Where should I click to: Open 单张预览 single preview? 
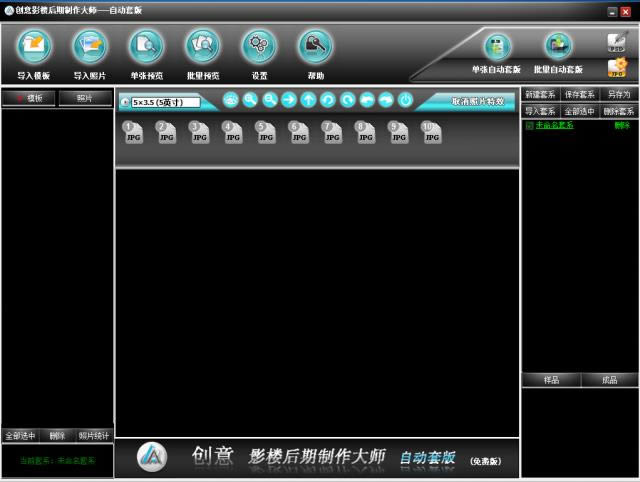pos(146,46)
